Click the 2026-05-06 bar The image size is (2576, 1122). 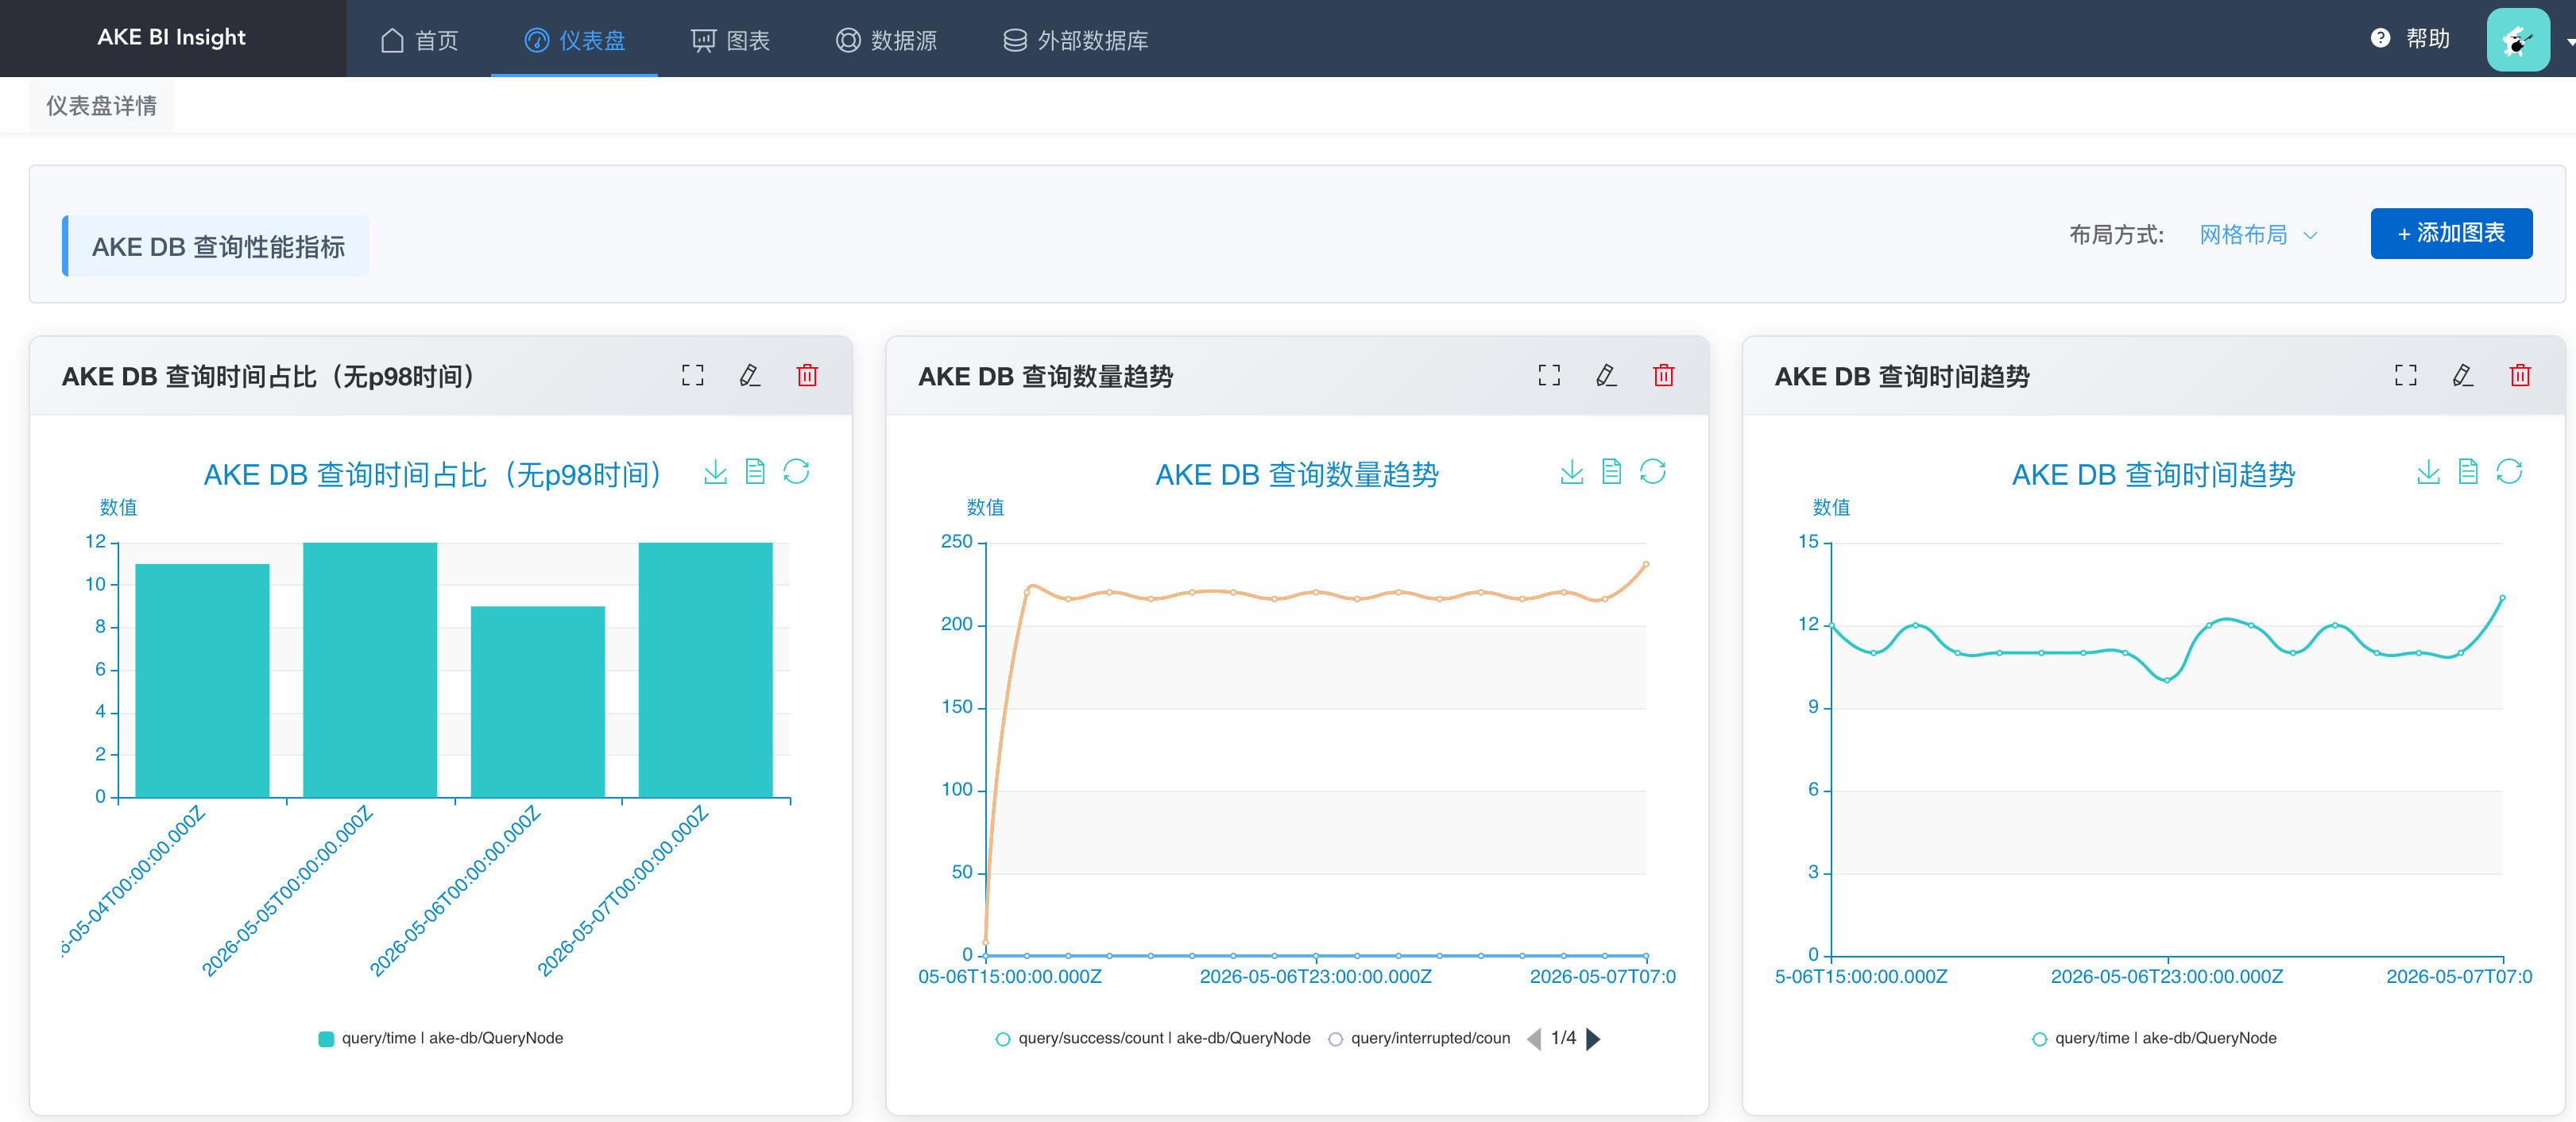tap(538, 702)
